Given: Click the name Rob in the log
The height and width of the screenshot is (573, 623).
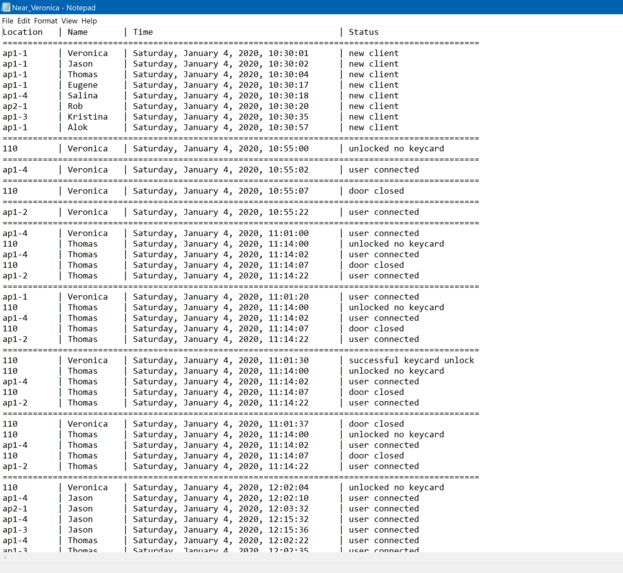Looking at the screenshot, I should 75,106.
